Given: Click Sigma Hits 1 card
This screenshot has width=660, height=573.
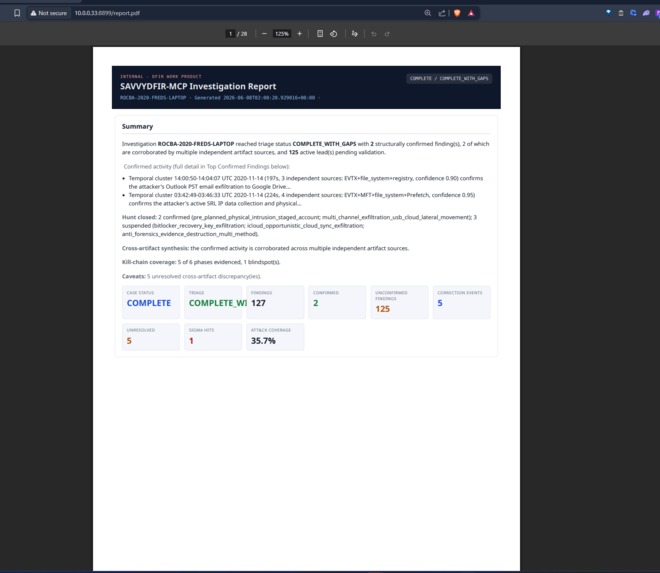Looking at the screenshot, I should tap(213, 337).
